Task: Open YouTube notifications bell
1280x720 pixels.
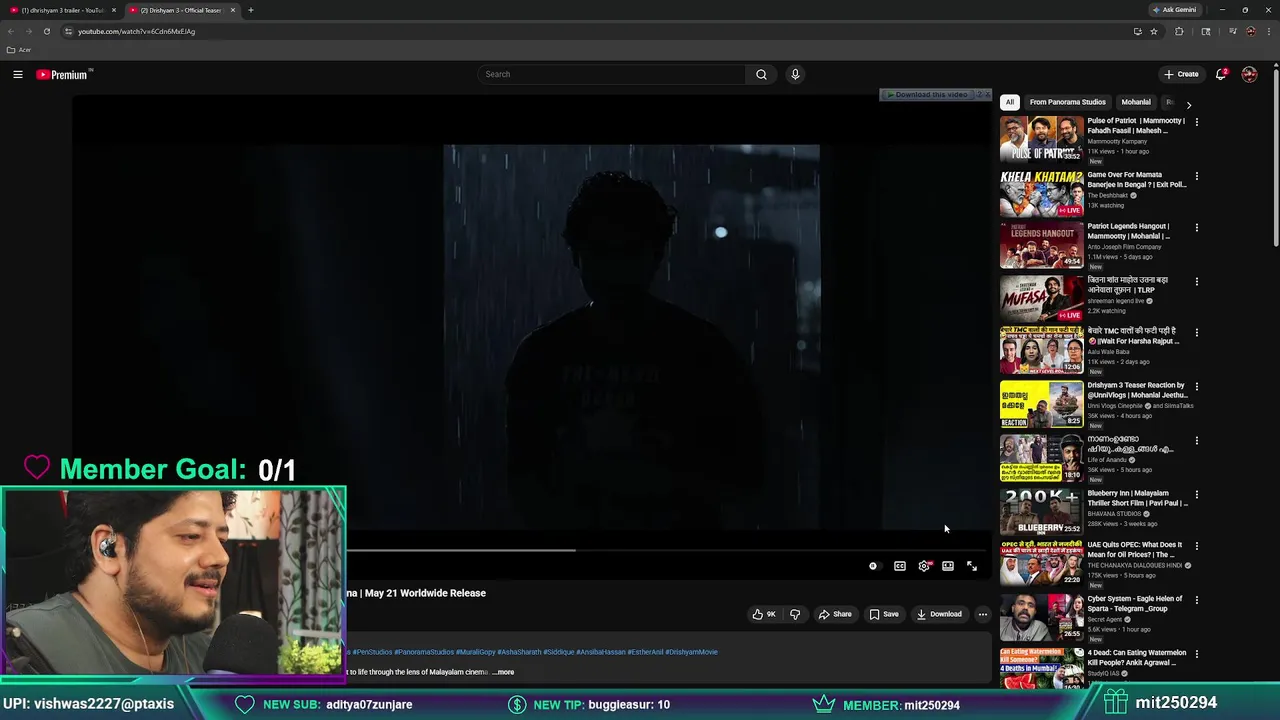Action: click(1221, 74)
